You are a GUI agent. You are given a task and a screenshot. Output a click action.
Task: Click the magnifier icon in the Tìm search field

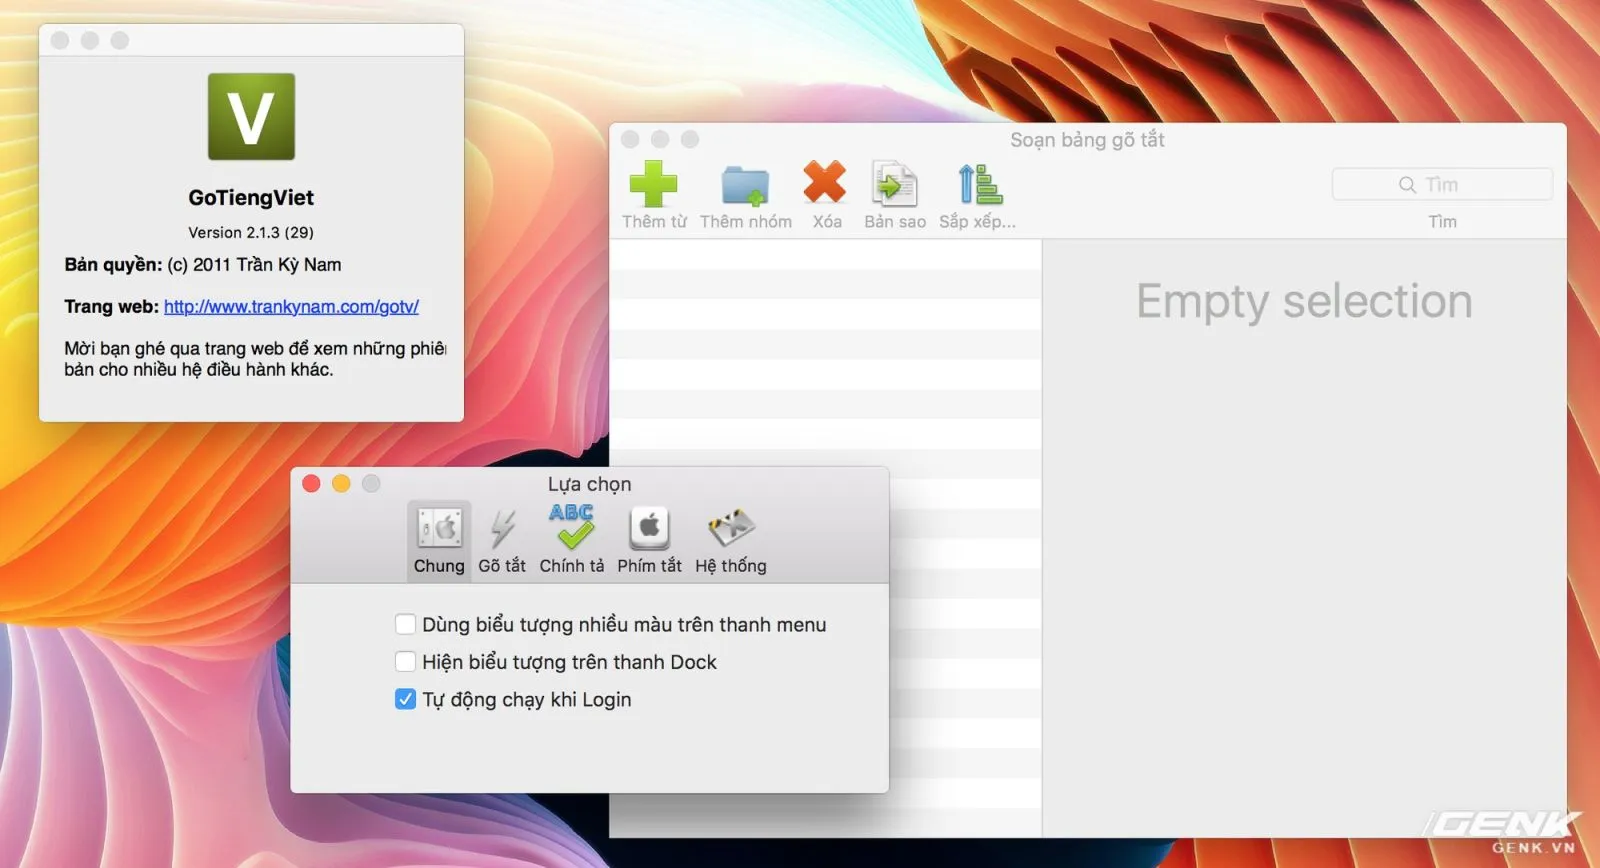coord(1407,185)
